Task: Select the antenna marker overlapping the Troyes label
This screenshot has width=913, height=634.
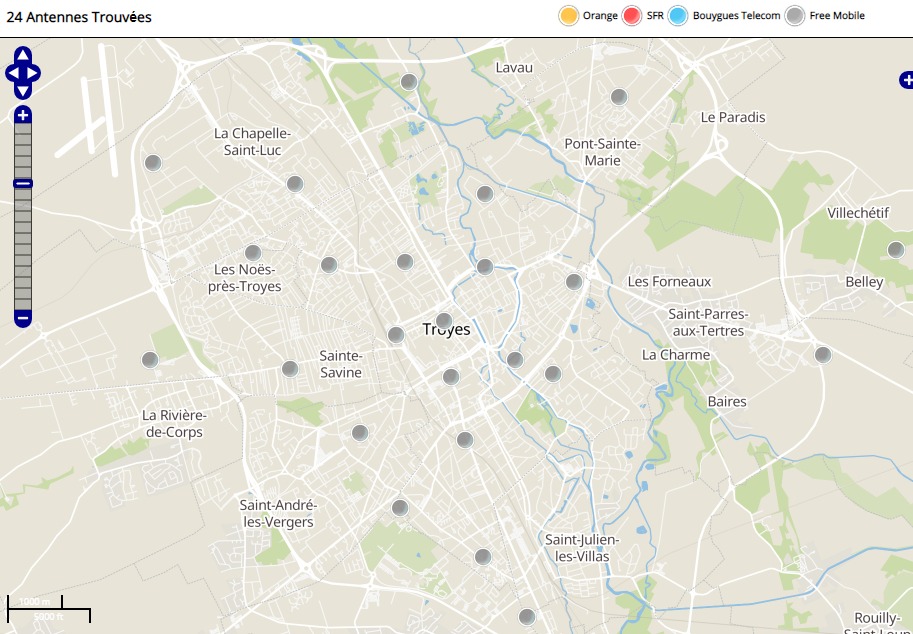Action: click(444, 320)
